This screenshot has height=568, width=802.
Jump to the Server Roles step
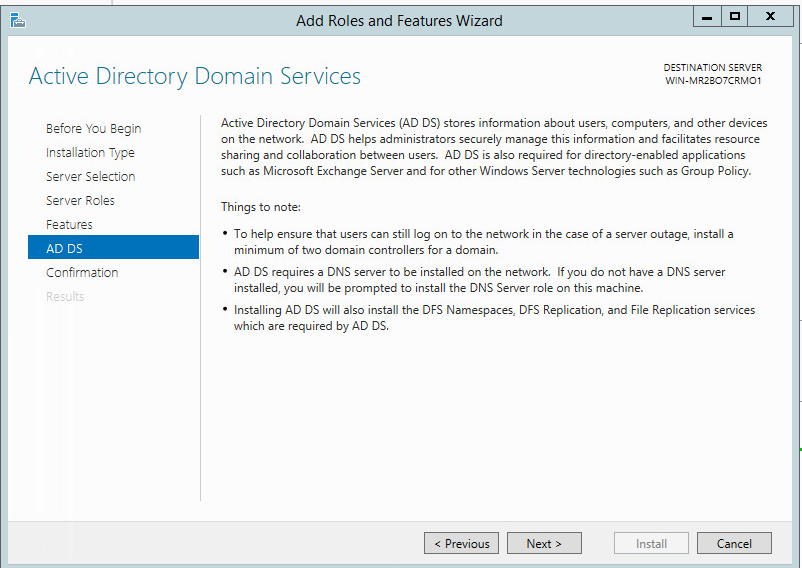80,200
